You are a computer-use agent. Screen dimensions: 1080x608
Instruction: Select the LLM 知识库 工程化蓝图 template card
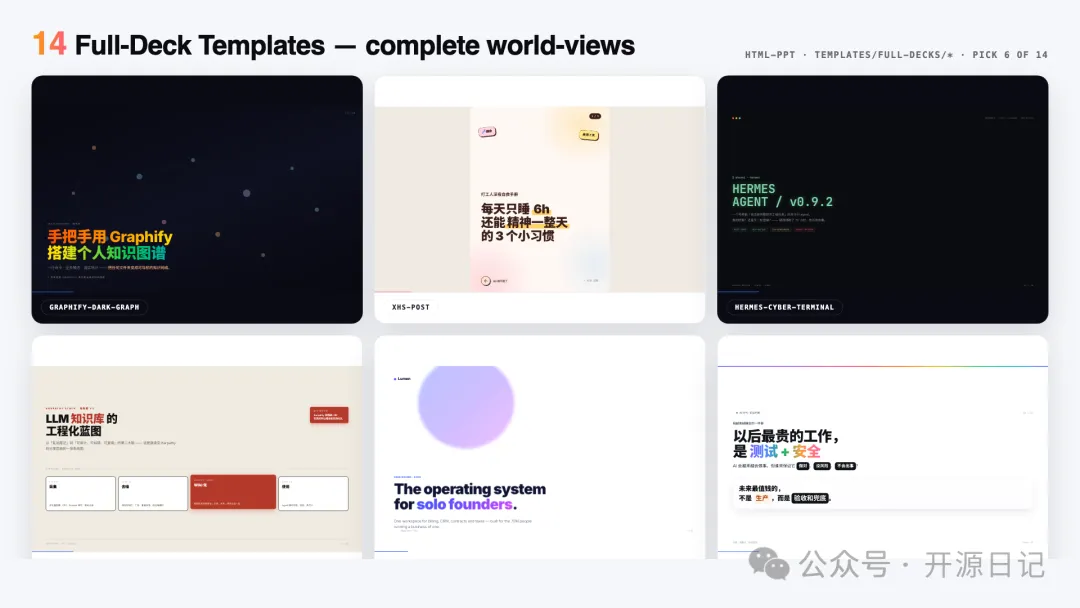197,447
